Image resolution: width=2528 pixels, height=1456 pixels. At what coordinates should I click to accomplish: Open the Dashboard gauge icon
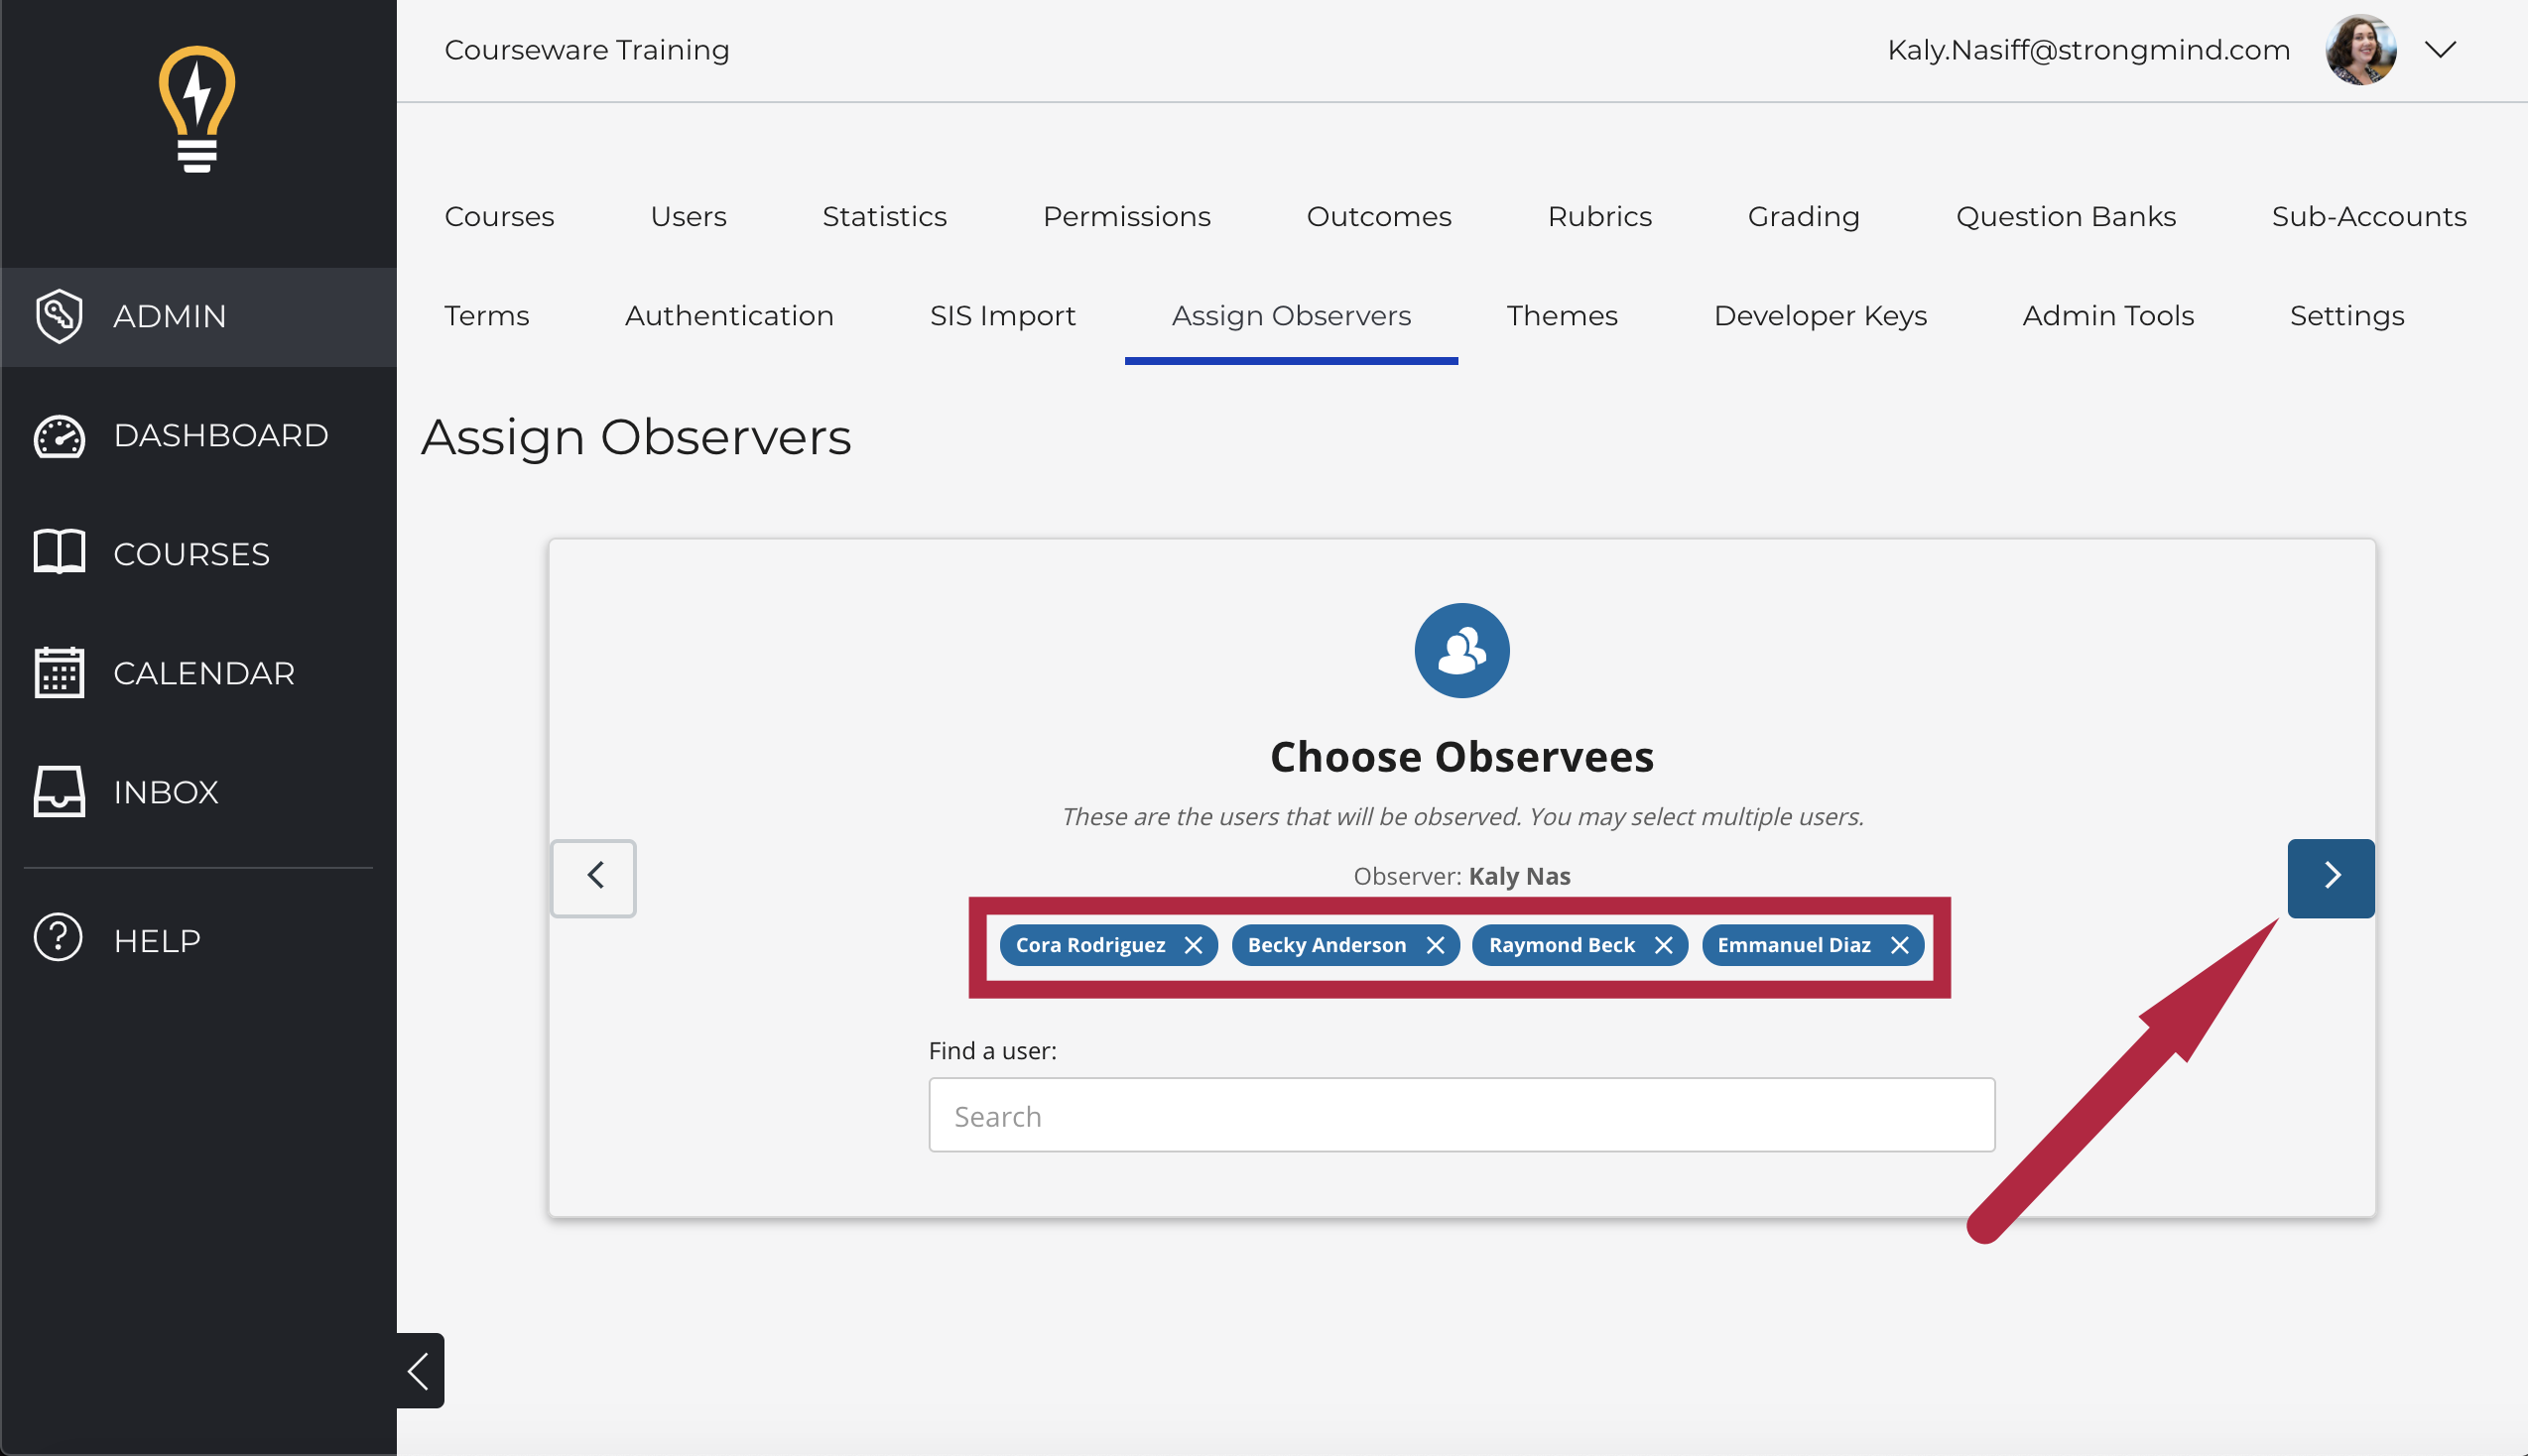(x=59, y=436)
